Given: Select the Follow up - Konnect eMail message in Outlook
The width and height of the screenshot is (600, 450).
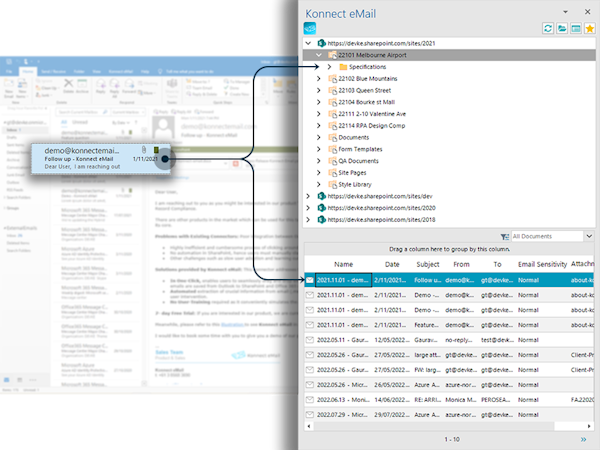Looking at the screenshot, I should (x=100, y=158).
